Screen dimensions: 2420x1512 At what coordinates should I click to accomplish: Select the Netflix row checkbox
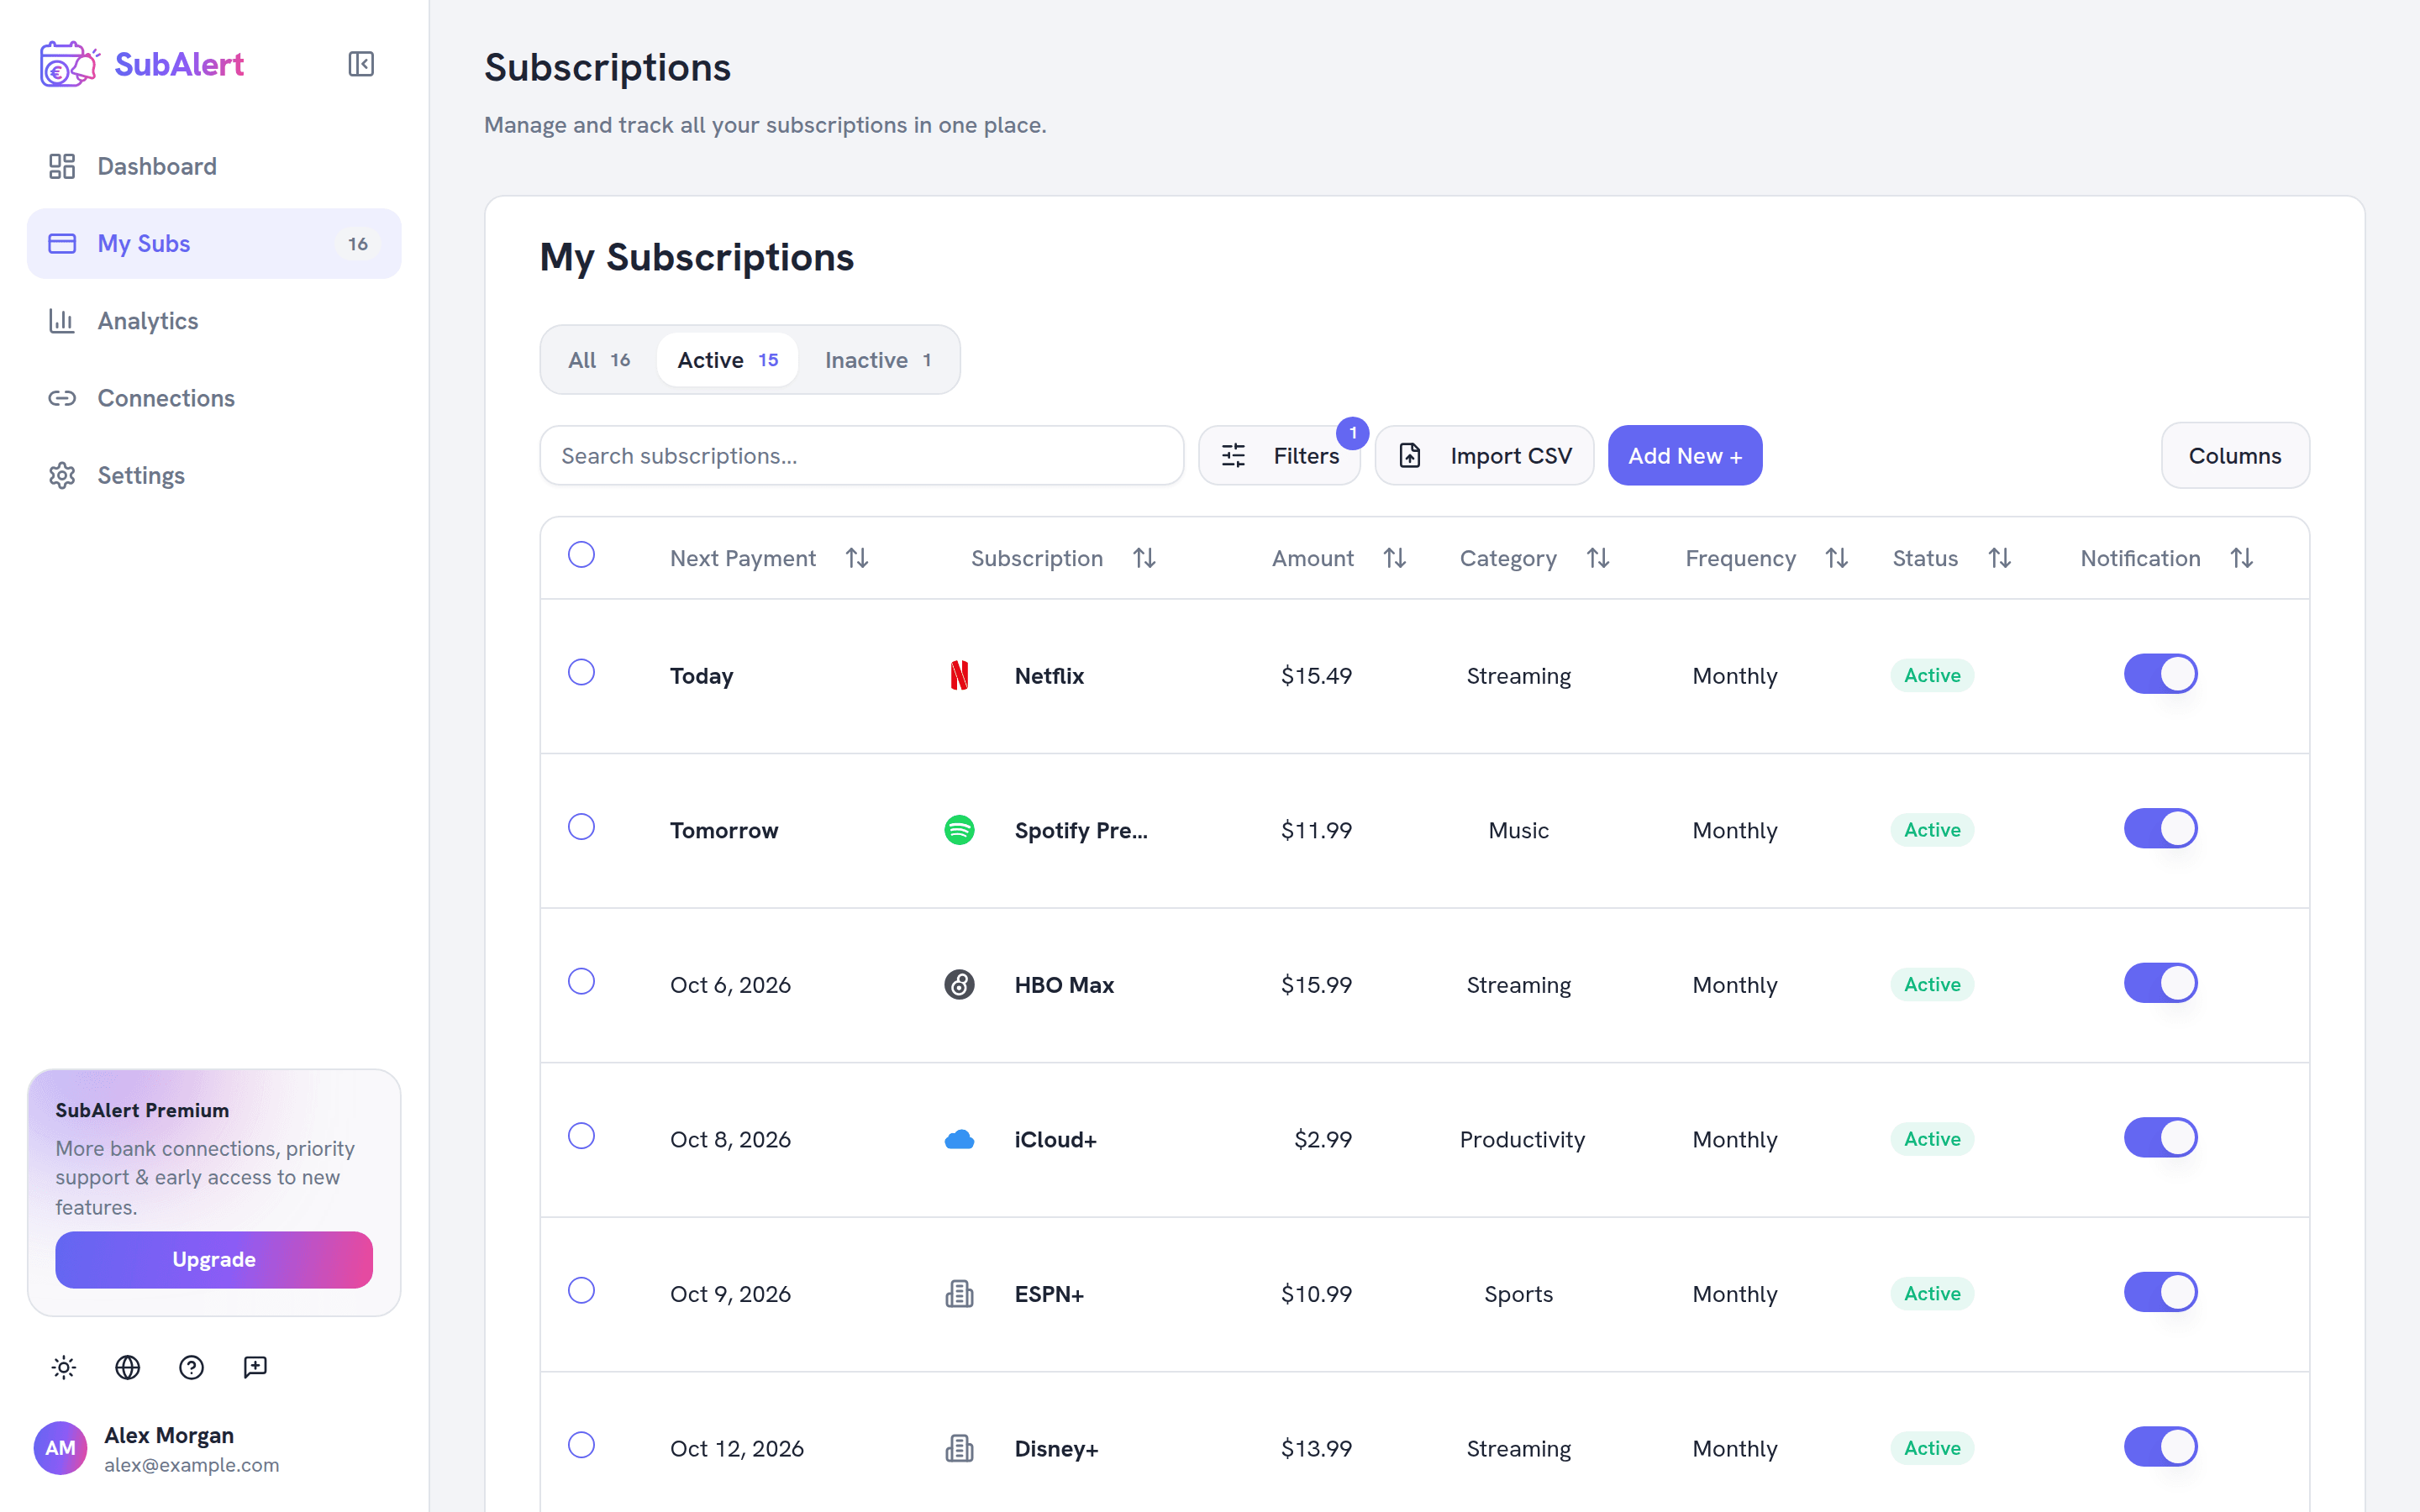[581, 672]
